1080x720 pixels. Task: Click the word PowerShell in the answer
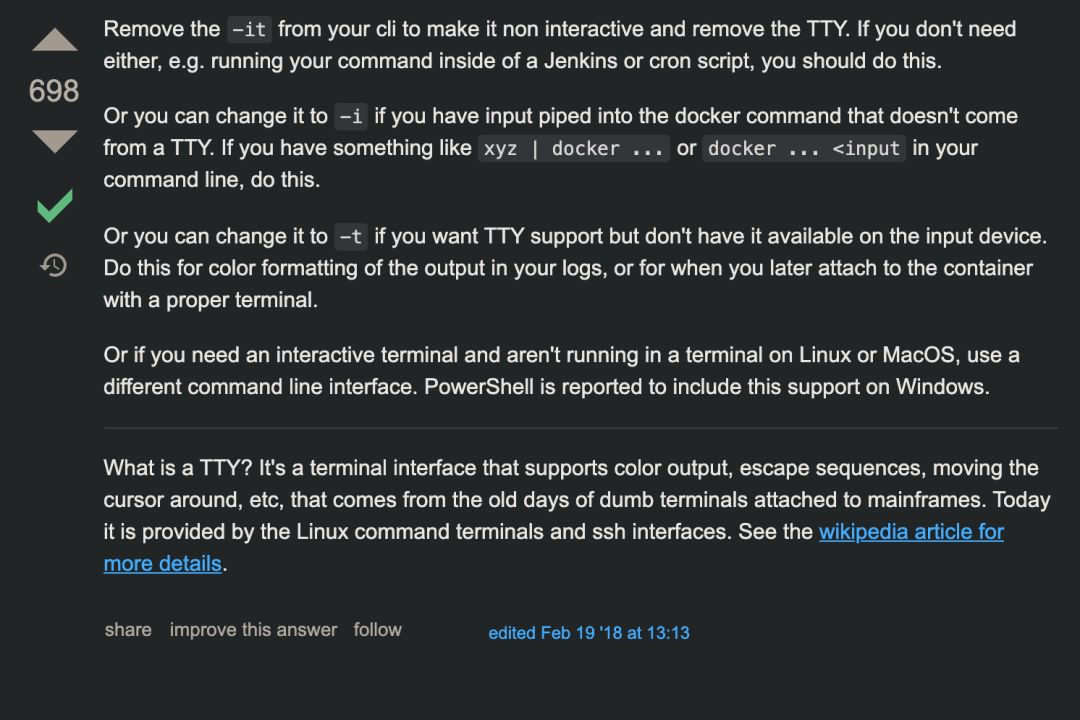click(480, 387)
